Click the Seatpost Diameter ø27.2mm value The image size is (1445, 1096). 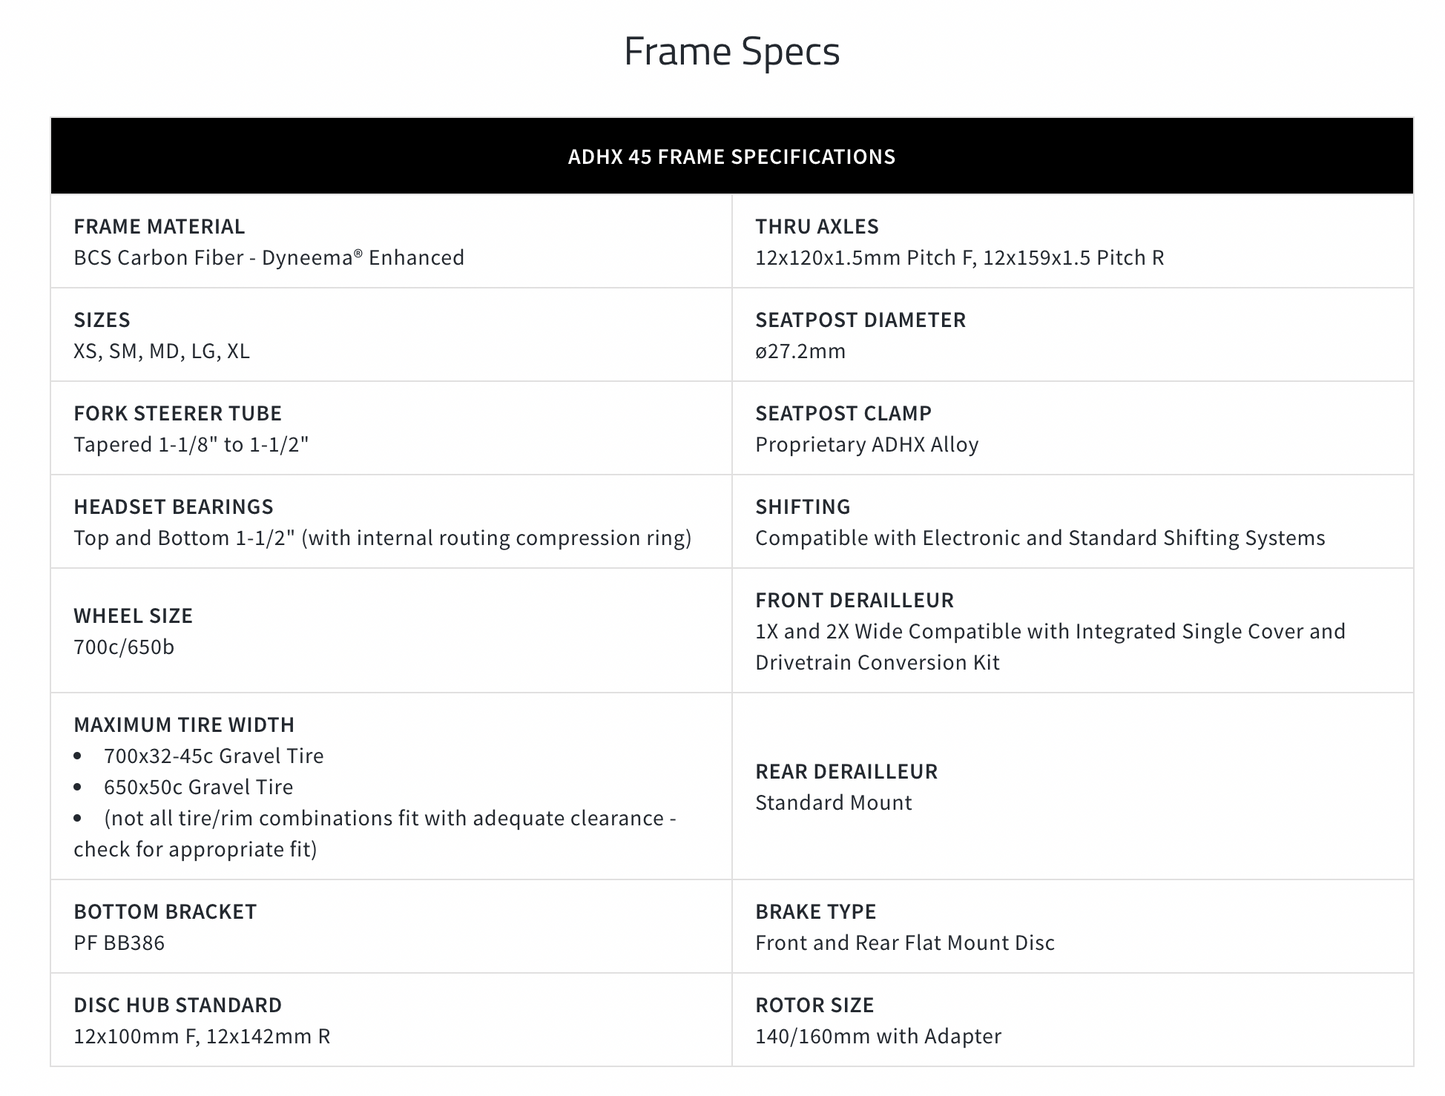[x=800, y=351]
